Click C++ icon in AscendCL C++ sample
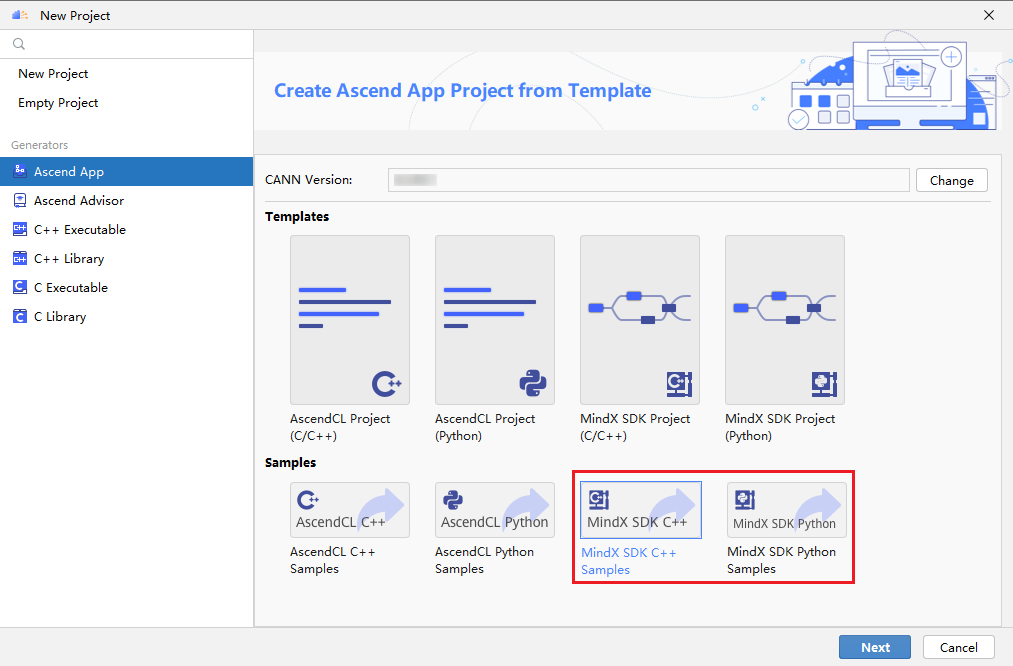 click(x=308, y=499)
